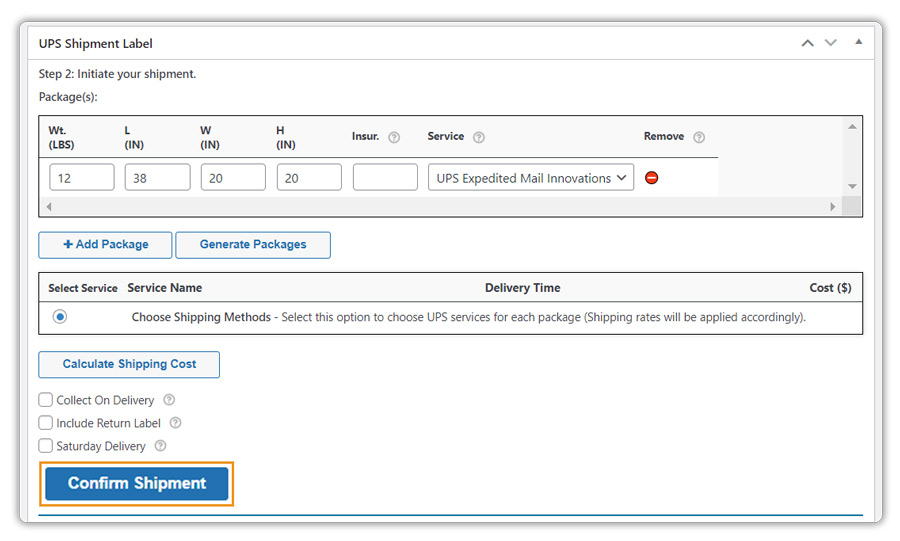
Task: Move UPS Shipment Label panel down
Action: click(831, 43)
